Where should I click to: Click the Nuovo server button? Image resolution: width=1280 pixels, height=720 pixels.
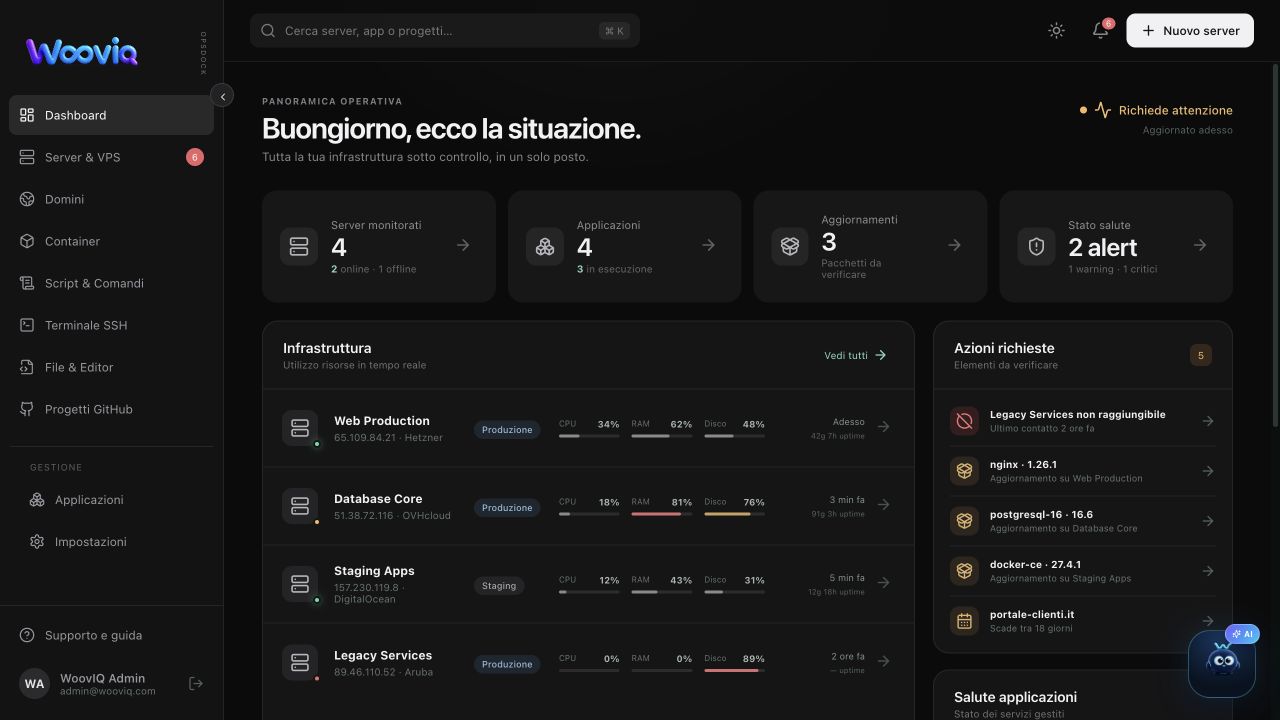tap(1190, 31)
